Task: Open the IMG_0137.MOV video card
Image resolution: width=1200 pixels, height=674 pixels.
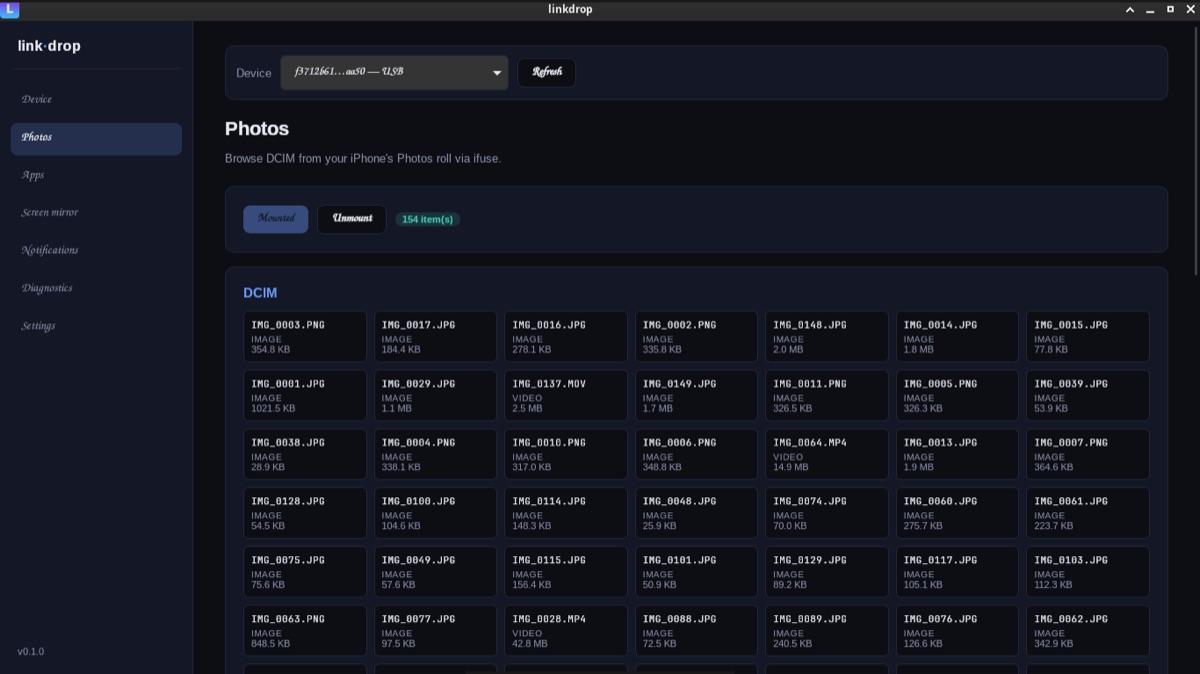Action: coord(566,396)
